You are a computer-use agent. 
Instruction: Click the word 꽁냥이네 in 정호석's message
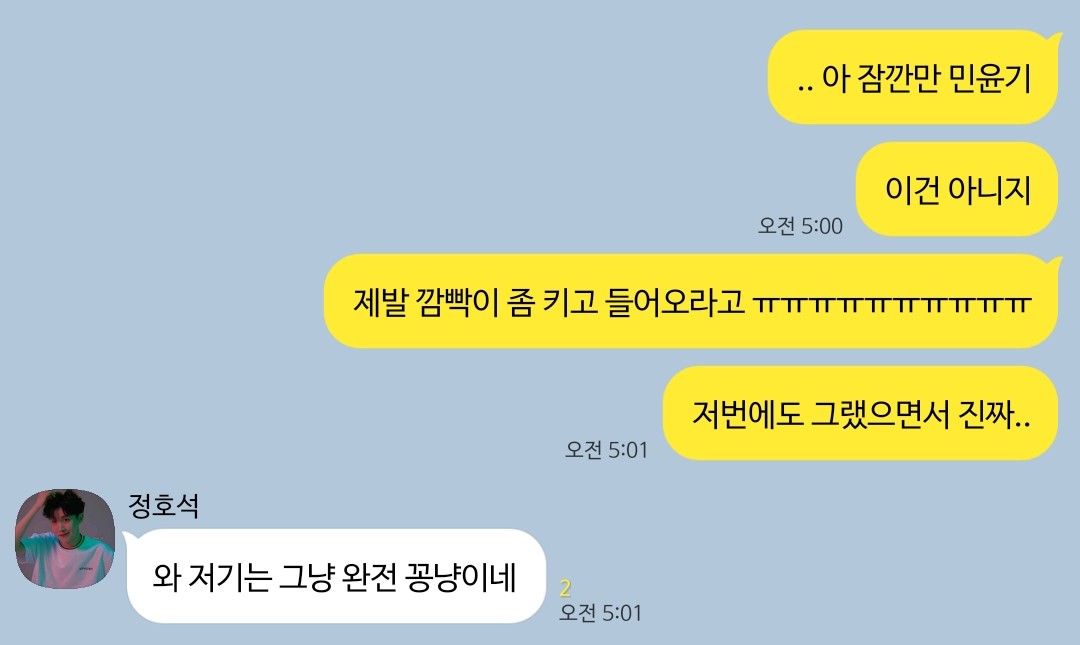click(x=461, y=577)
